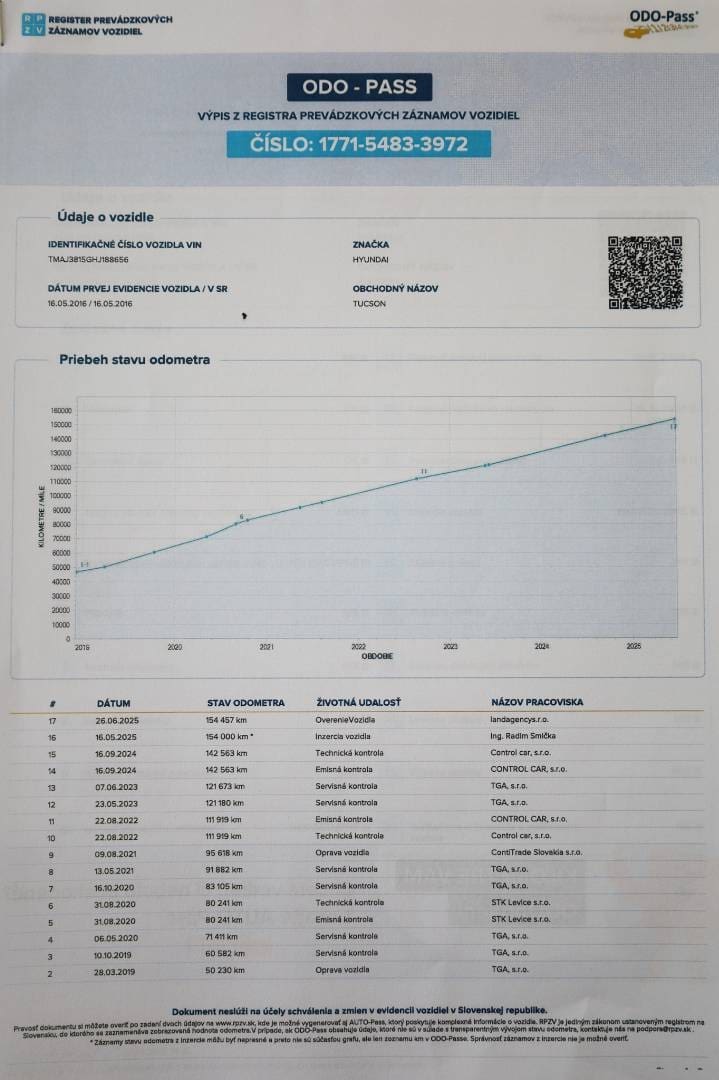Image resolution: width=719 pixels, height=1080 pixels.
Task: Click the date 07.06.2023
Action: 116,787
